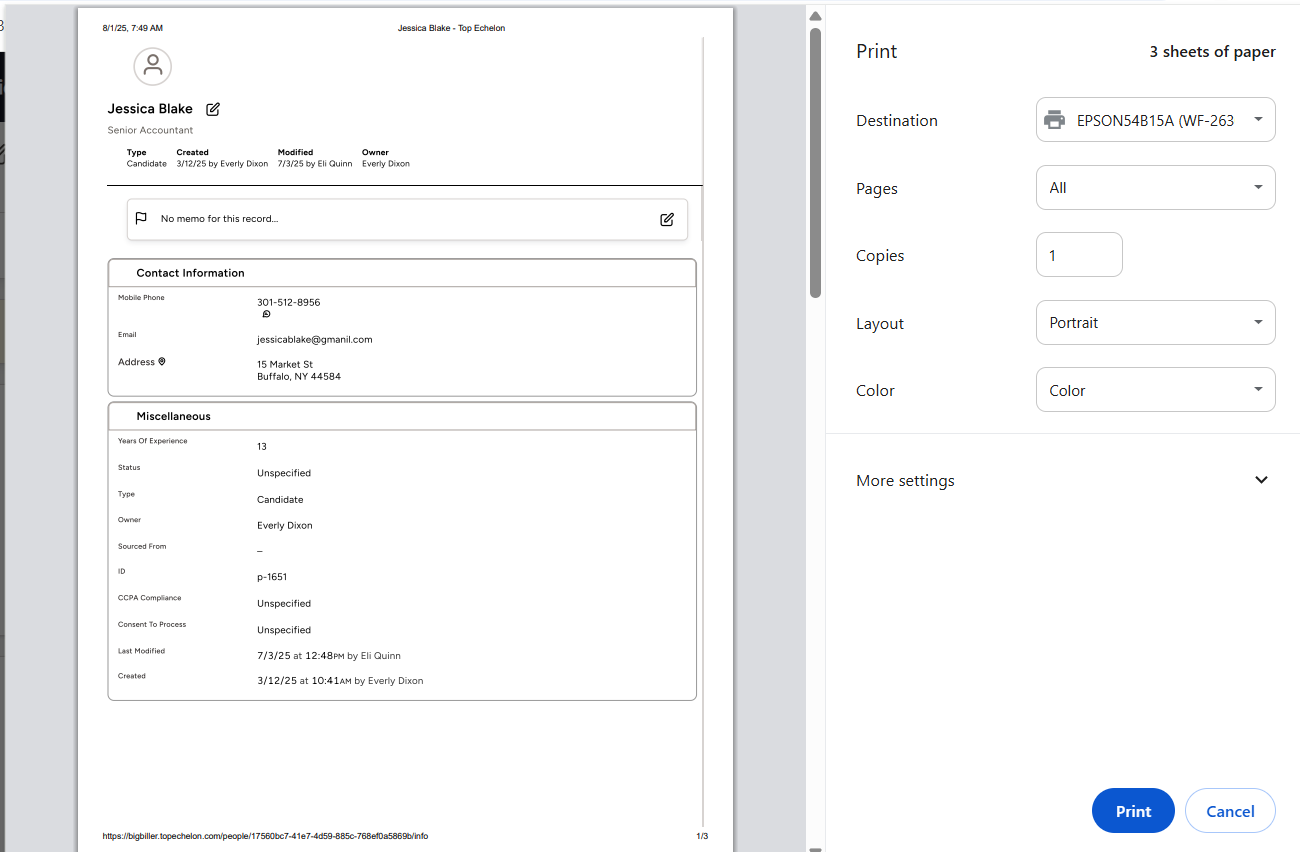The width and height of the screenshot is (1300, 852).
Task: Click the 8/1/25, 7:49 AM timestamp
Action: [x=132, y=28]
